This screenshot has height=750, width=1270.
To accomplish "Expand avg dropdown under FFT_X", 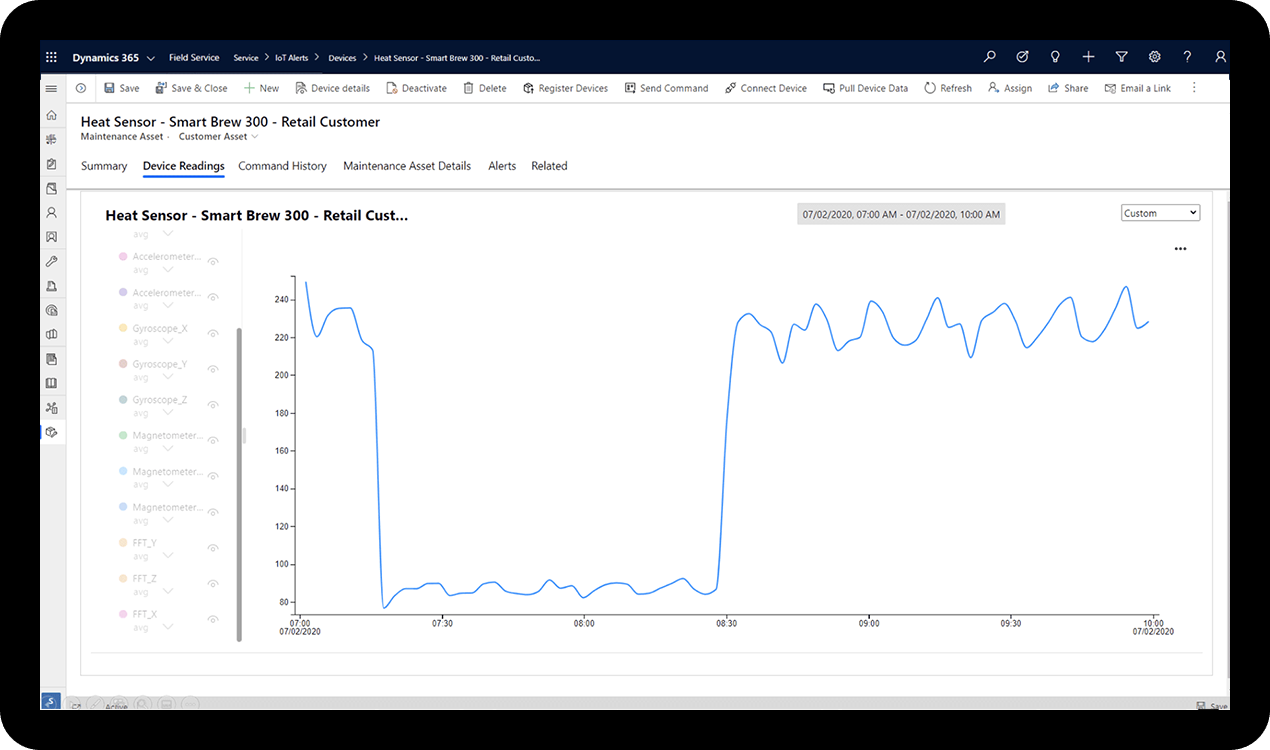I will (x=167, y=628).
